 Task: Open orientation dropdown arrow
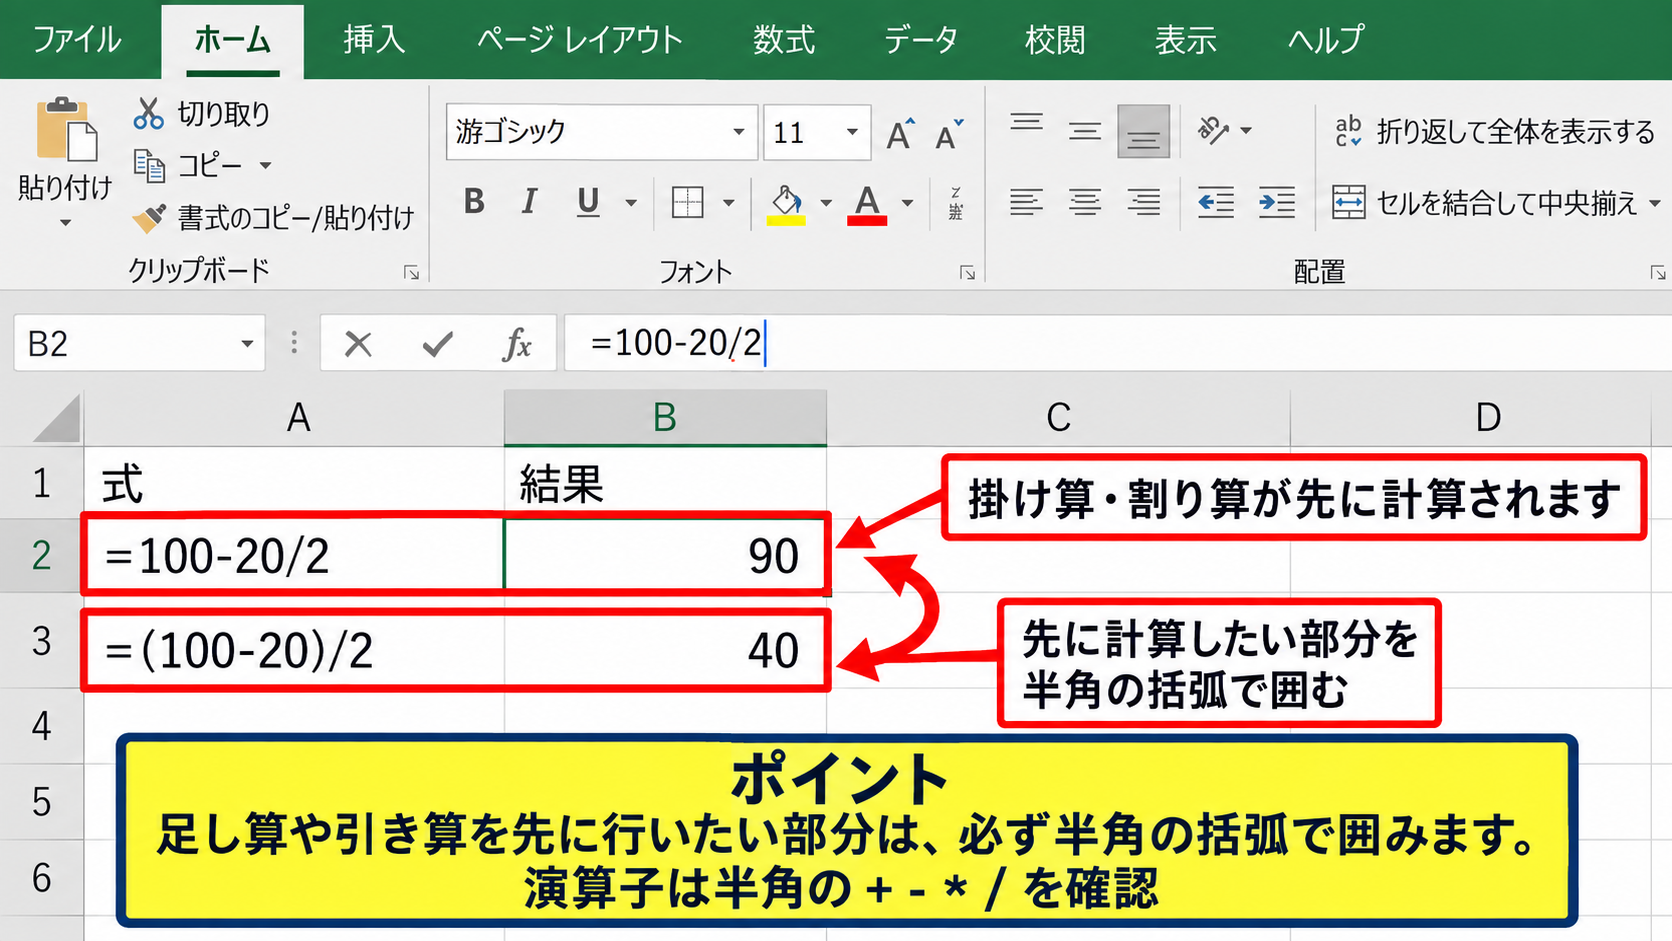pyautogui.click(x=1246, y=130)
